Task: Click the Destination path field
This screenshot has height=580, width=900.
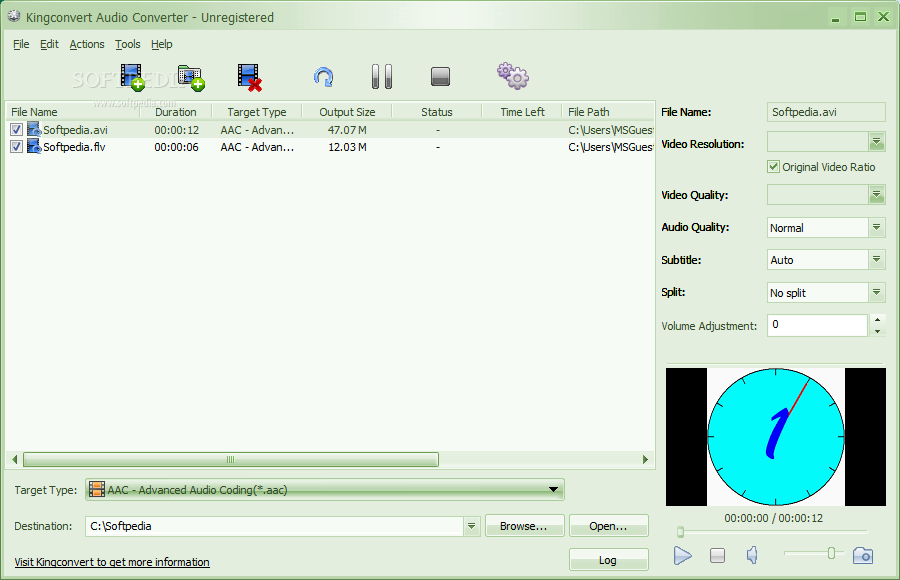Action: 274,526
